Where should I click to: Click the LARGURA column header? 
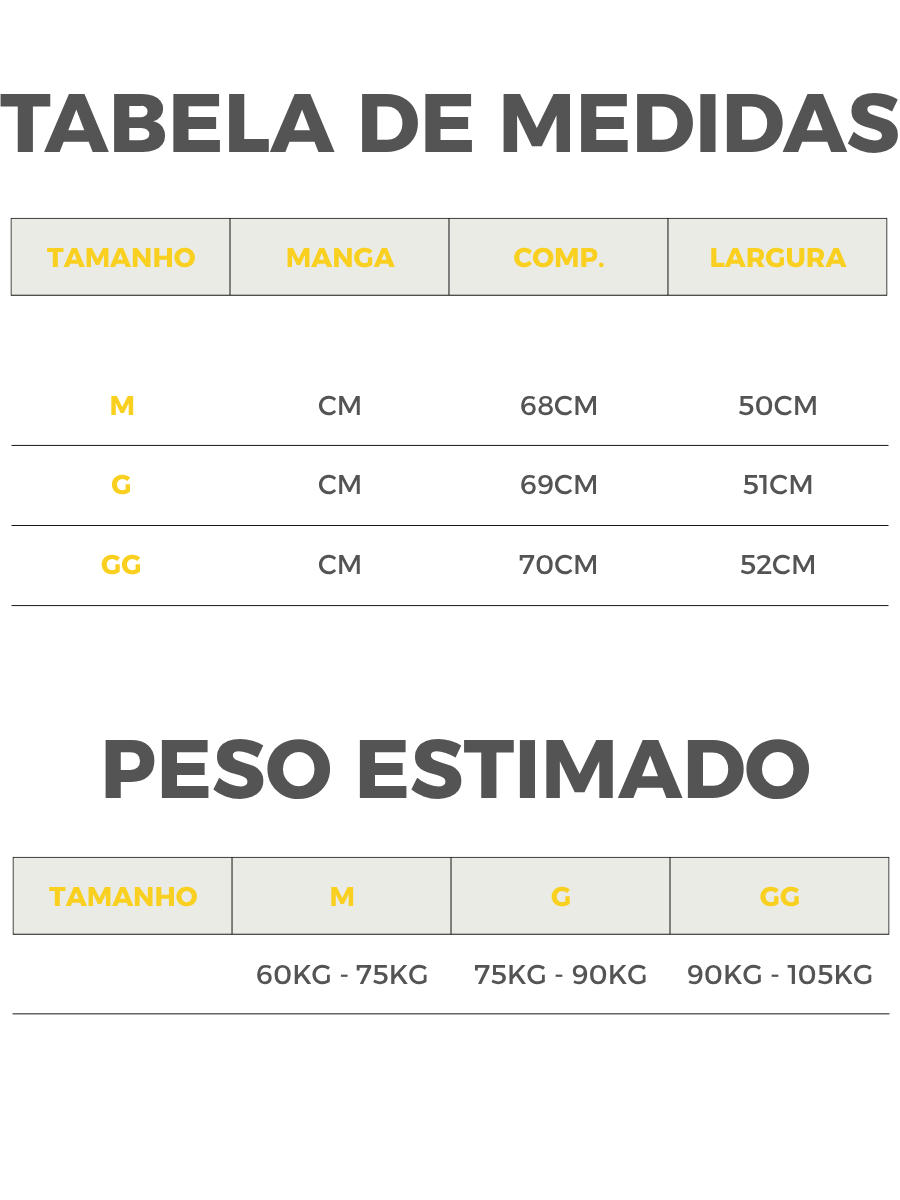[778, 258]
